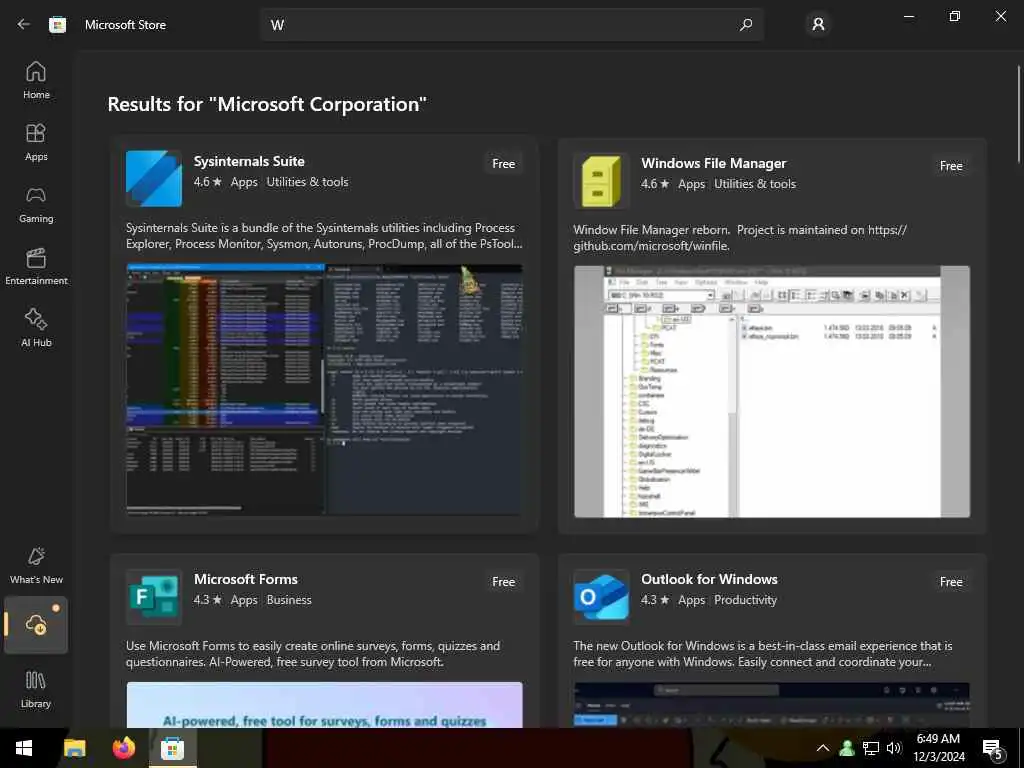This screenshot has width=1024, height=768.
Task: Click 'Productivity' under Outlook for Windows
Action: (745, 600)
